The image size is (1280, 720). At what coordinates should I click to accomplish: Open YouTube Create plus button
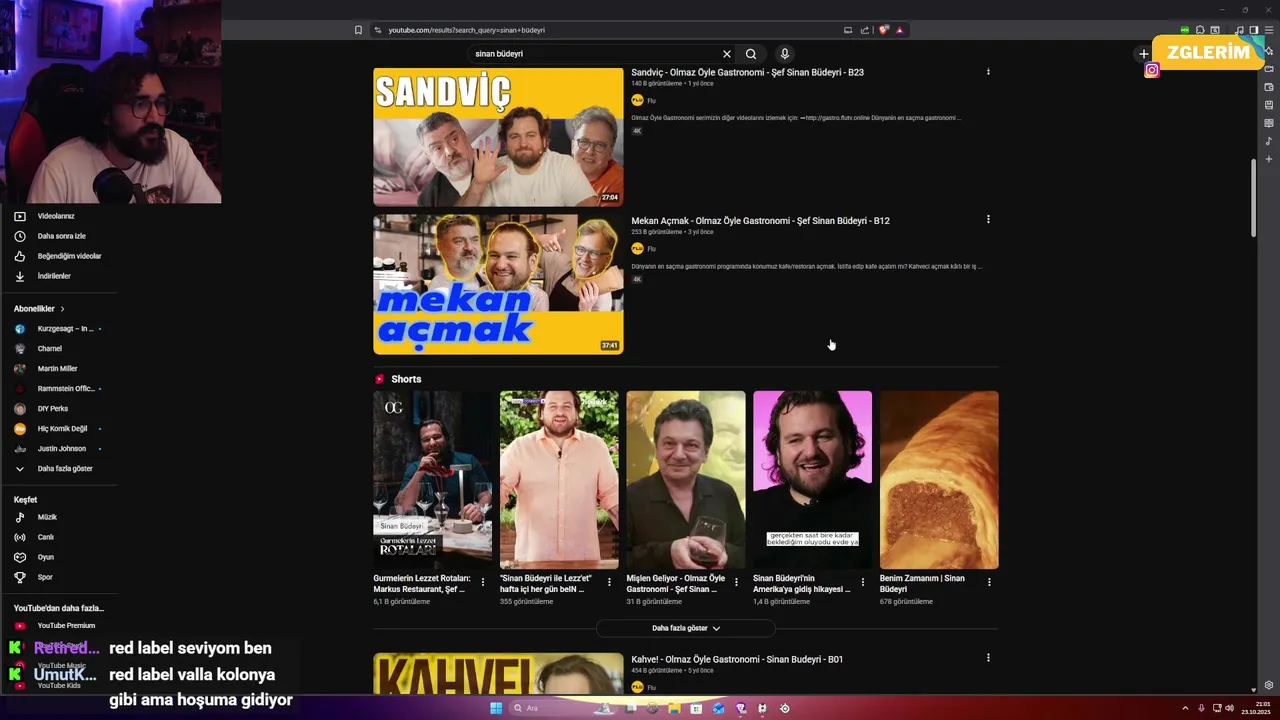pos(1144,54)
